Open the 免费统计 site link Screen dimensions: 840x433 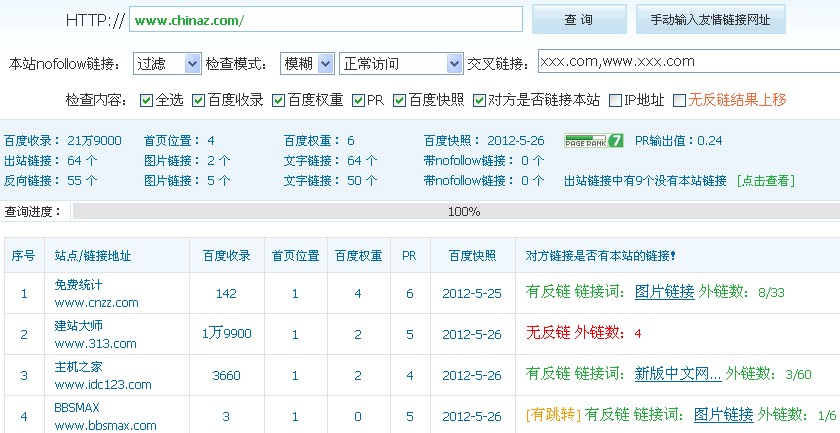pyautogui.click(x=78, y=284)
